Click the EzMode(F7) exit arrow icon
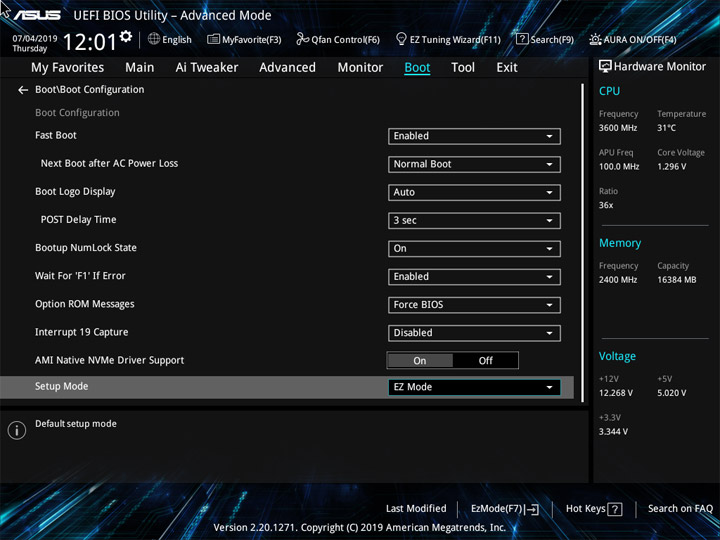This screenshot has width=720, height=540. [x=532, y=509]
